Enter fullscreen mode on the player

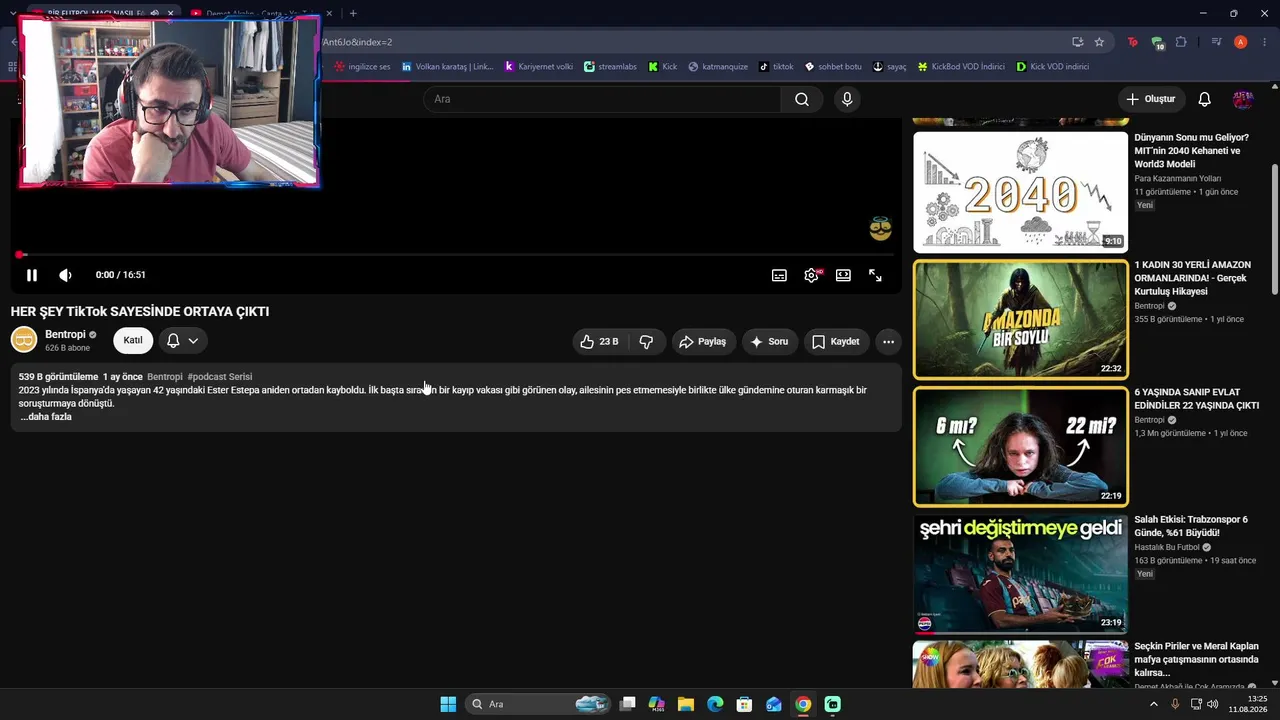(875, 275)
